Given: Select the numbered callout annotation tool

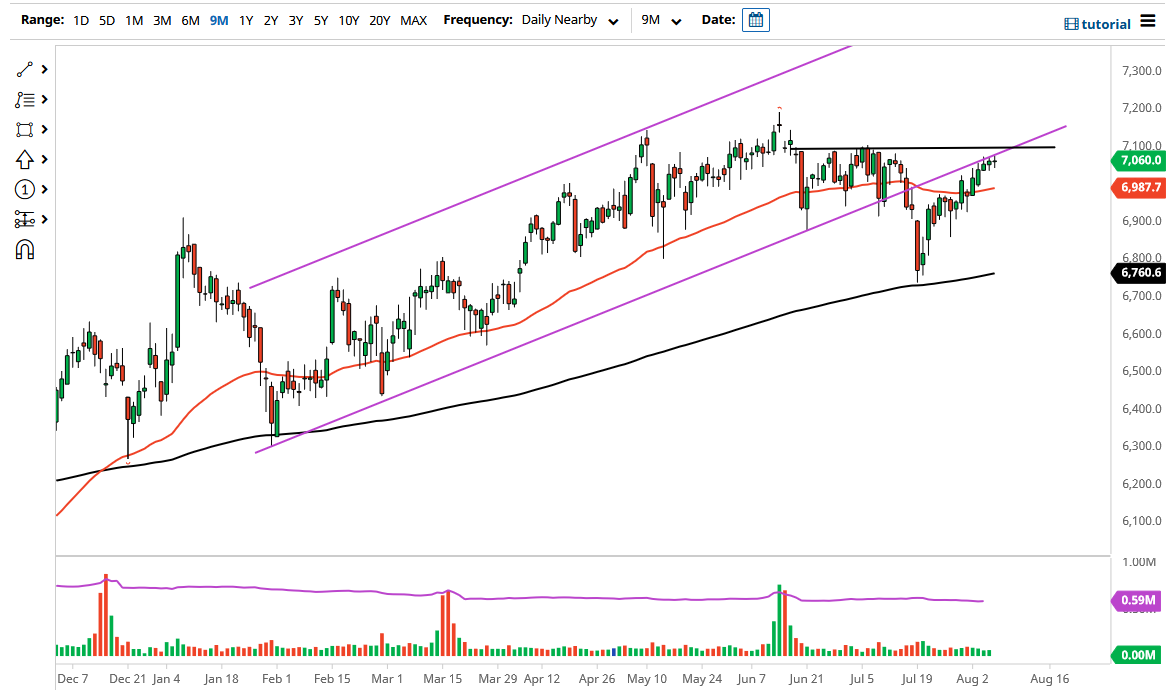Looking at the screenshot, I should [25, 189].
